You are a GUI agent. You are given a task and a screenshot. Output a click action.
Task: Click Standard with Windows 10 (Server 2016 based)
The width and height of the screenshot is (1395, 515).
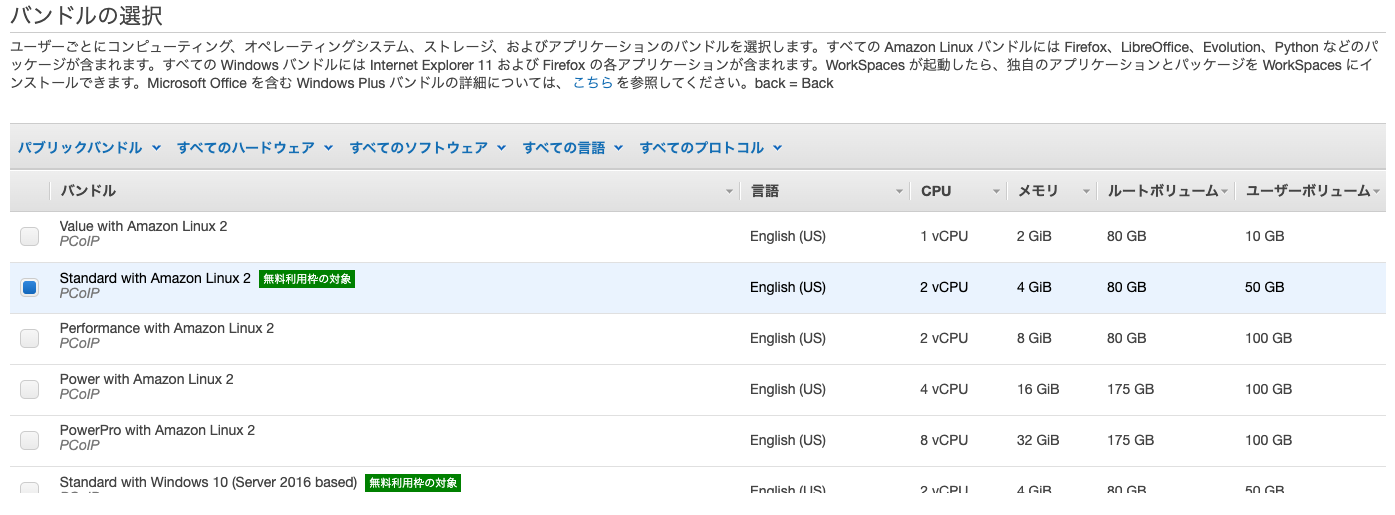tap(208, 482)
